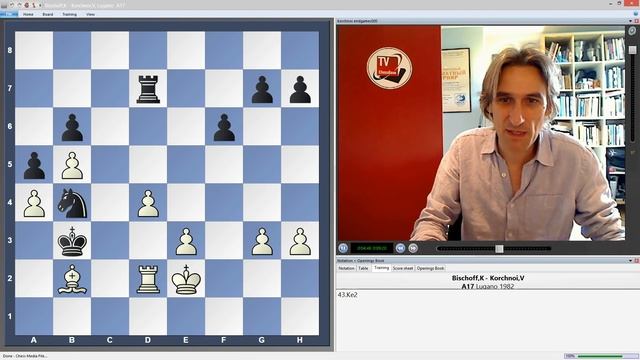
Task: Click the video progress slider thumb
Action: 499,249
